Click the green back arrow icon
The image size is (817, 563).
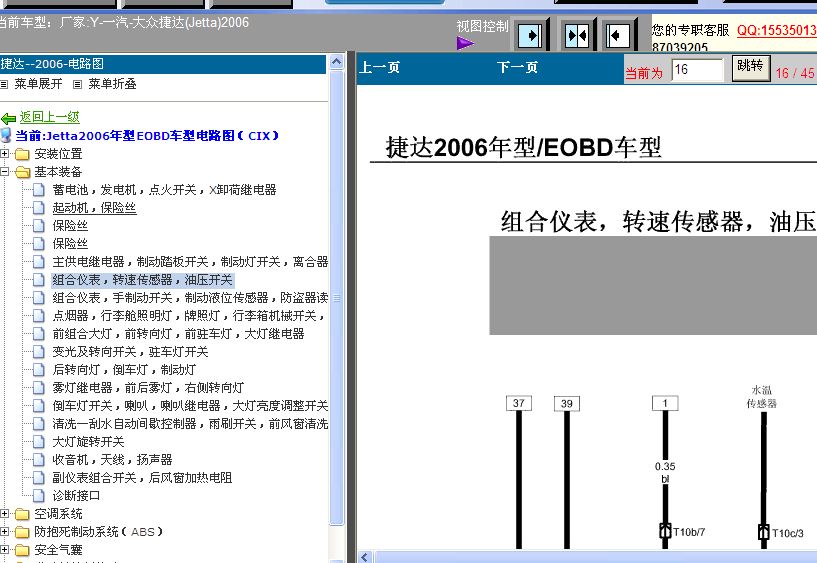[x=8, y=118]
